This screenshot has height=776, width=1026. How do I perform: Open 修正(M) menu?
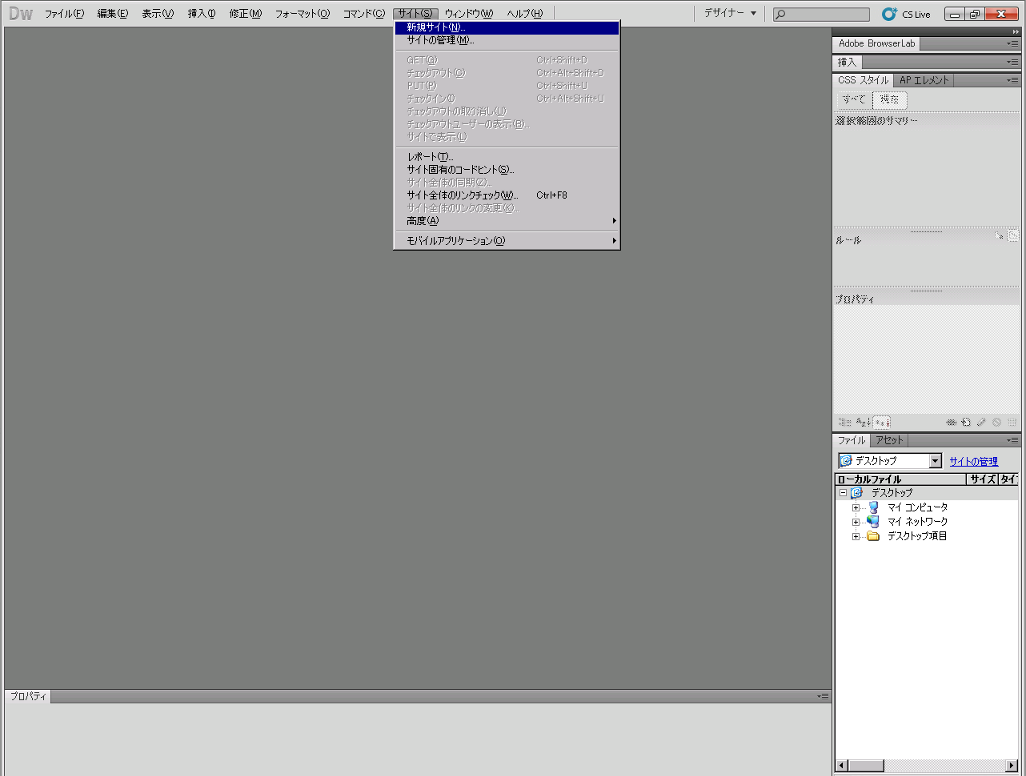click(x=245, y=14)
